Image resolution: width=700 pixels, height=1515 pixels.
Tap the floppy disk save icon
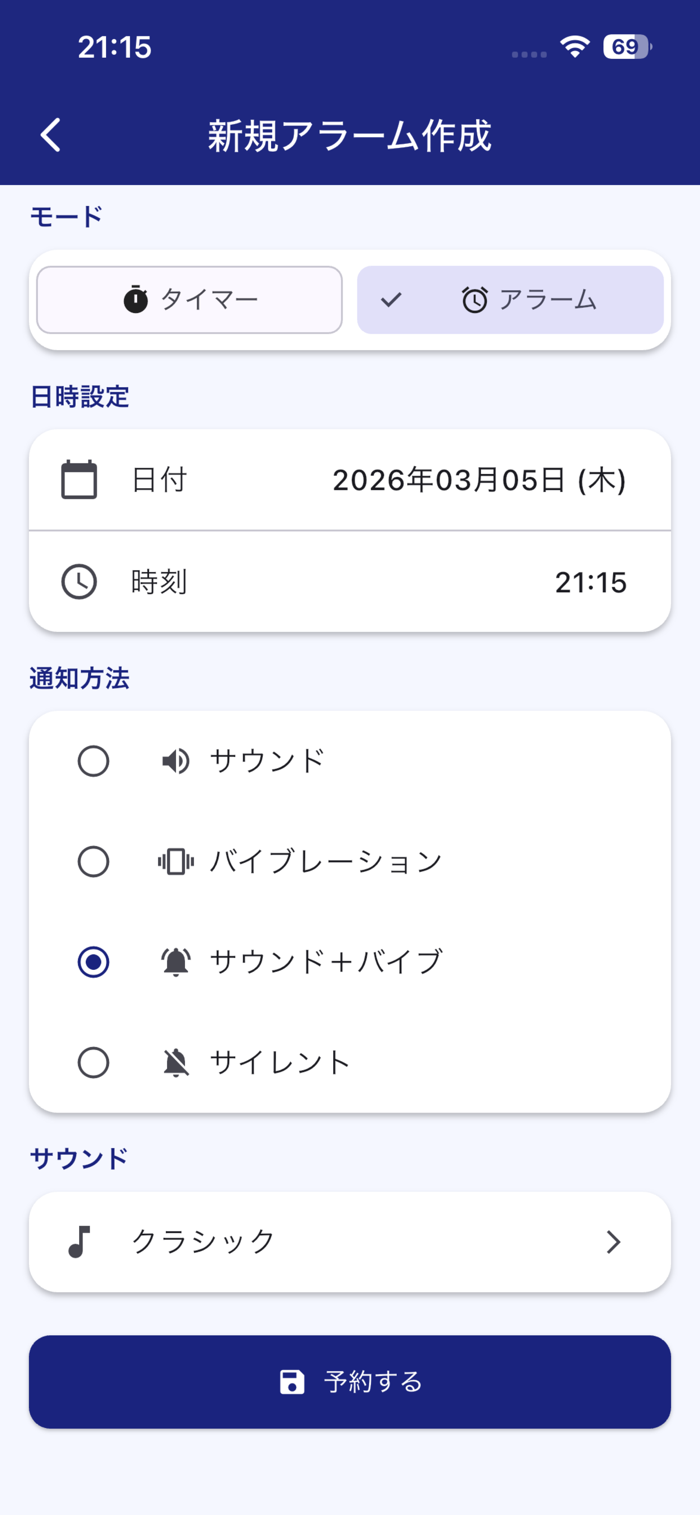point(292,1382)
